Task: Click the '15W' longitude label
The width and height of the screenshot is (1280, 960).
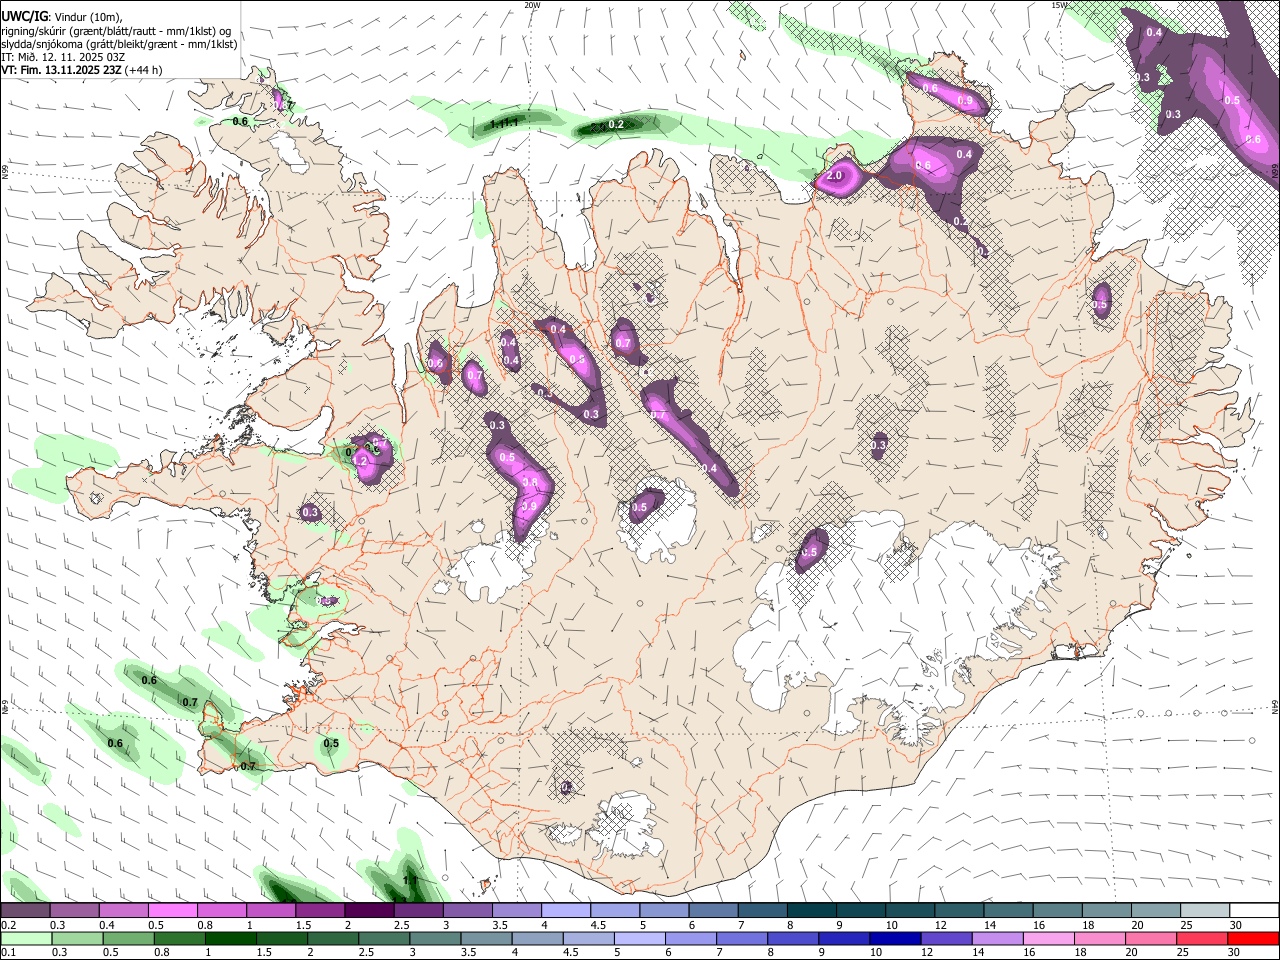Action: (x=1058, y=5)
